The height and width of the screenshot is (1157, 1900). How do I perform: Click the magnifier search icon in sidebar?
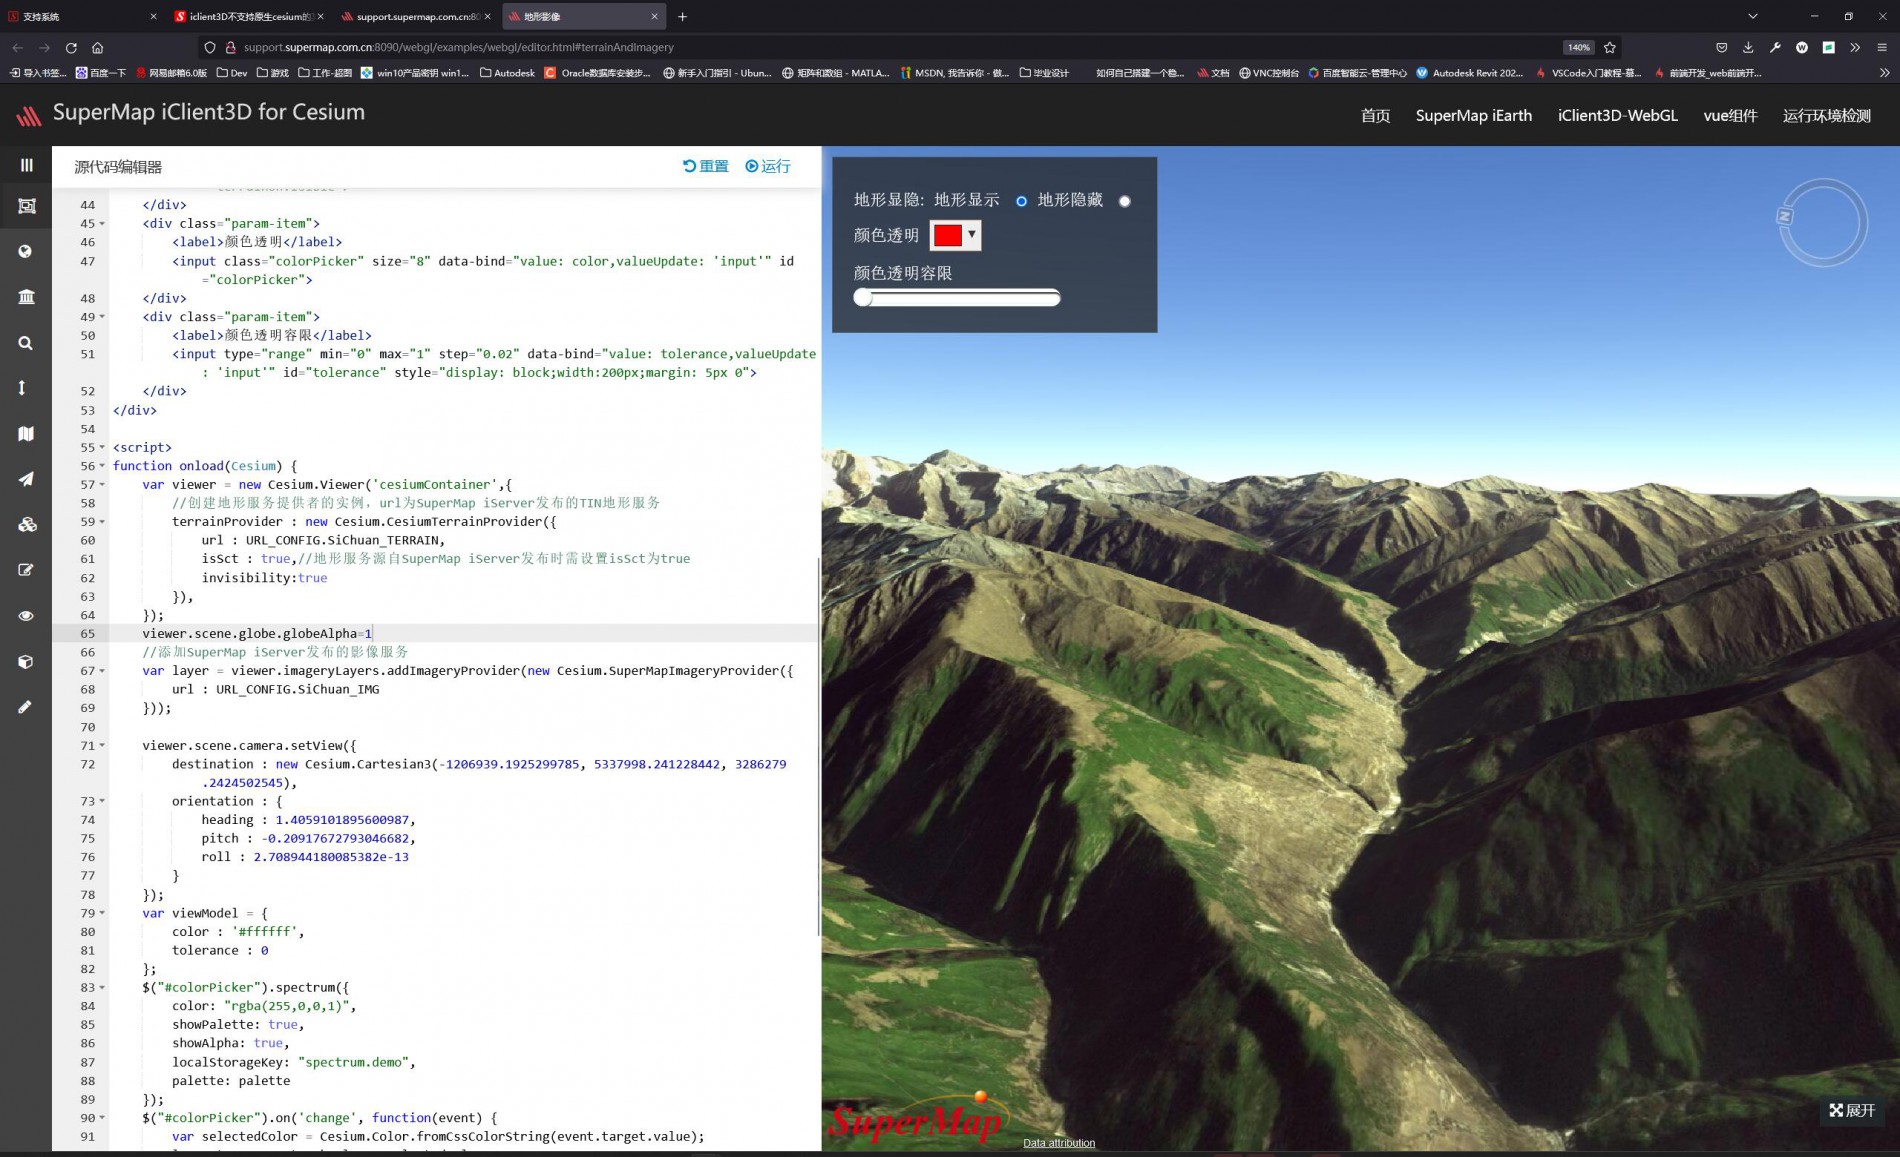pyautogui.click(x=26, y=343)
